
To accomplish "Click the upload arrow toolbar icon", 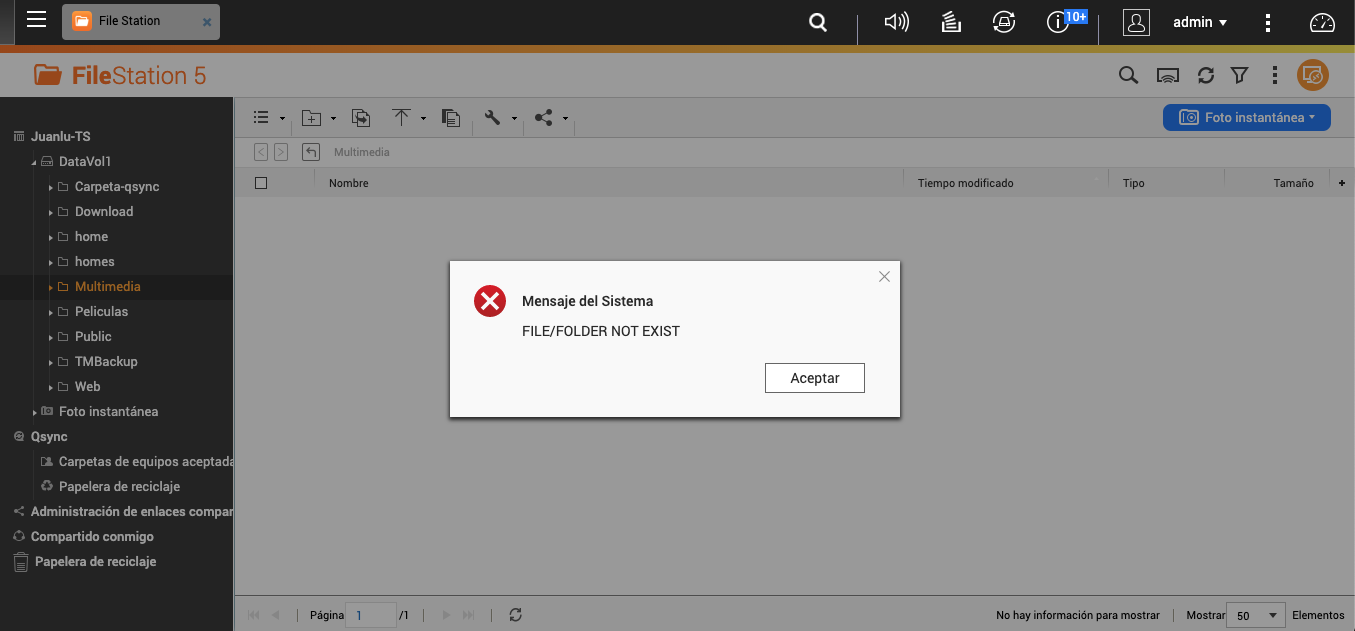I will click(x=401, y=118).
